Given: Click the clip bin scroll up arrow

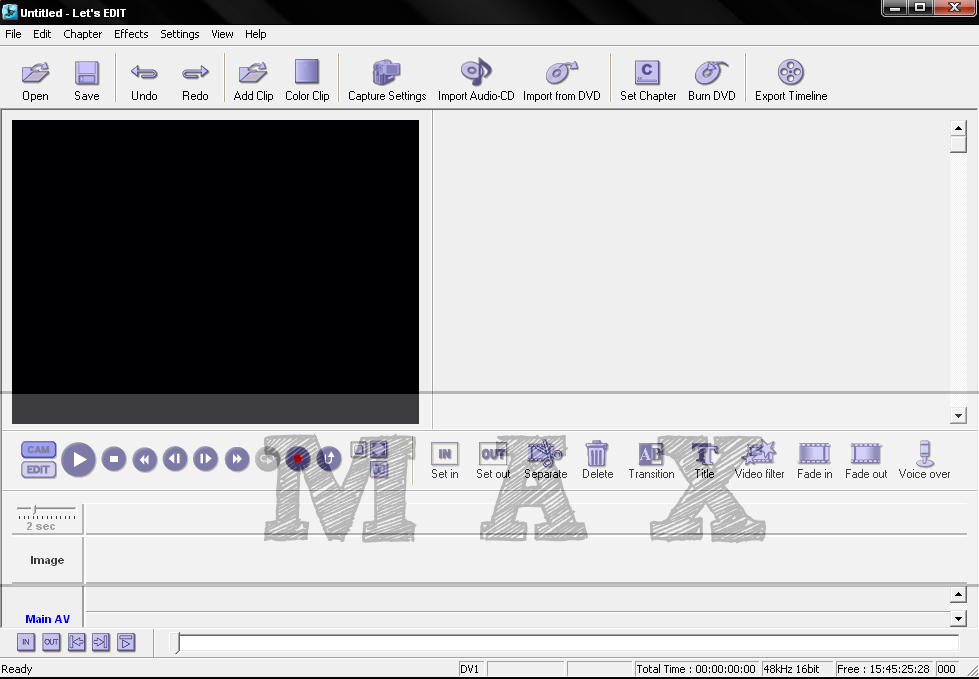Looking at the screenshot, I should coord(958,128).
